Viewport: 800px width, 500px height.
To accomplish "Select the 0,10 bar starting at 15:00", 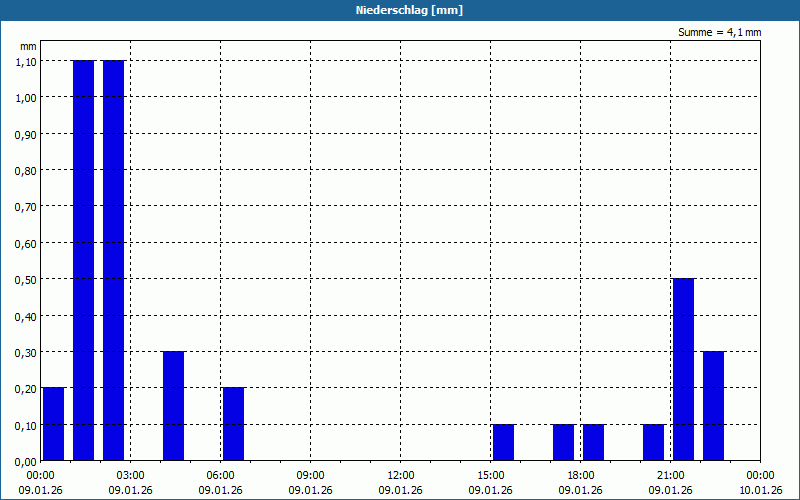I will (x=504, y=442).
